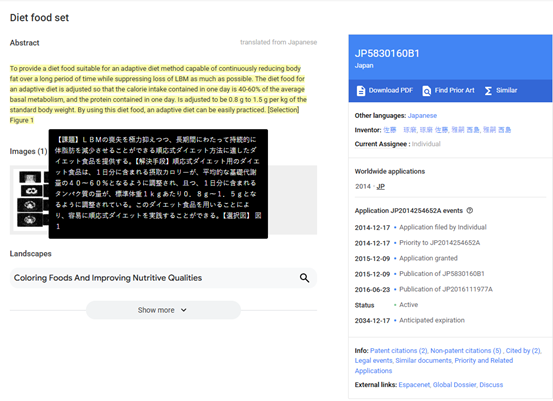Click the Discuss external link
Viewport: 553px width, 401px height.
(491, 385)
